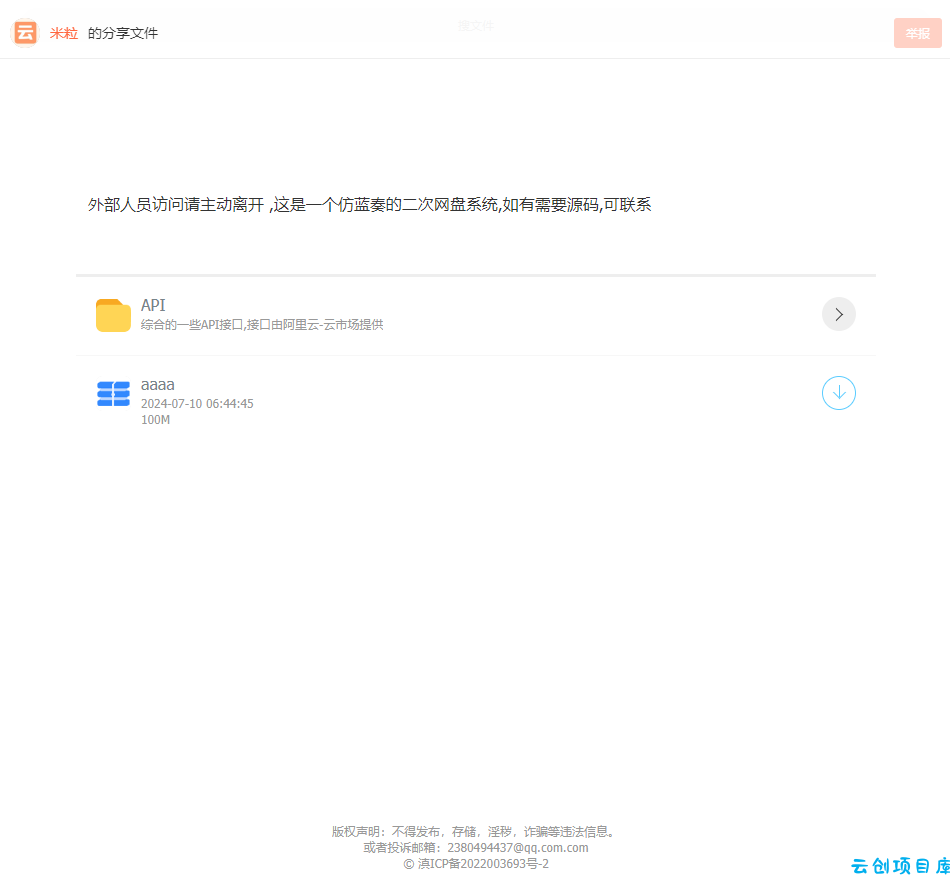The width and height of the screenshot is (950, 891).
Task: Open the API folder name
Action: click(153, 305)
